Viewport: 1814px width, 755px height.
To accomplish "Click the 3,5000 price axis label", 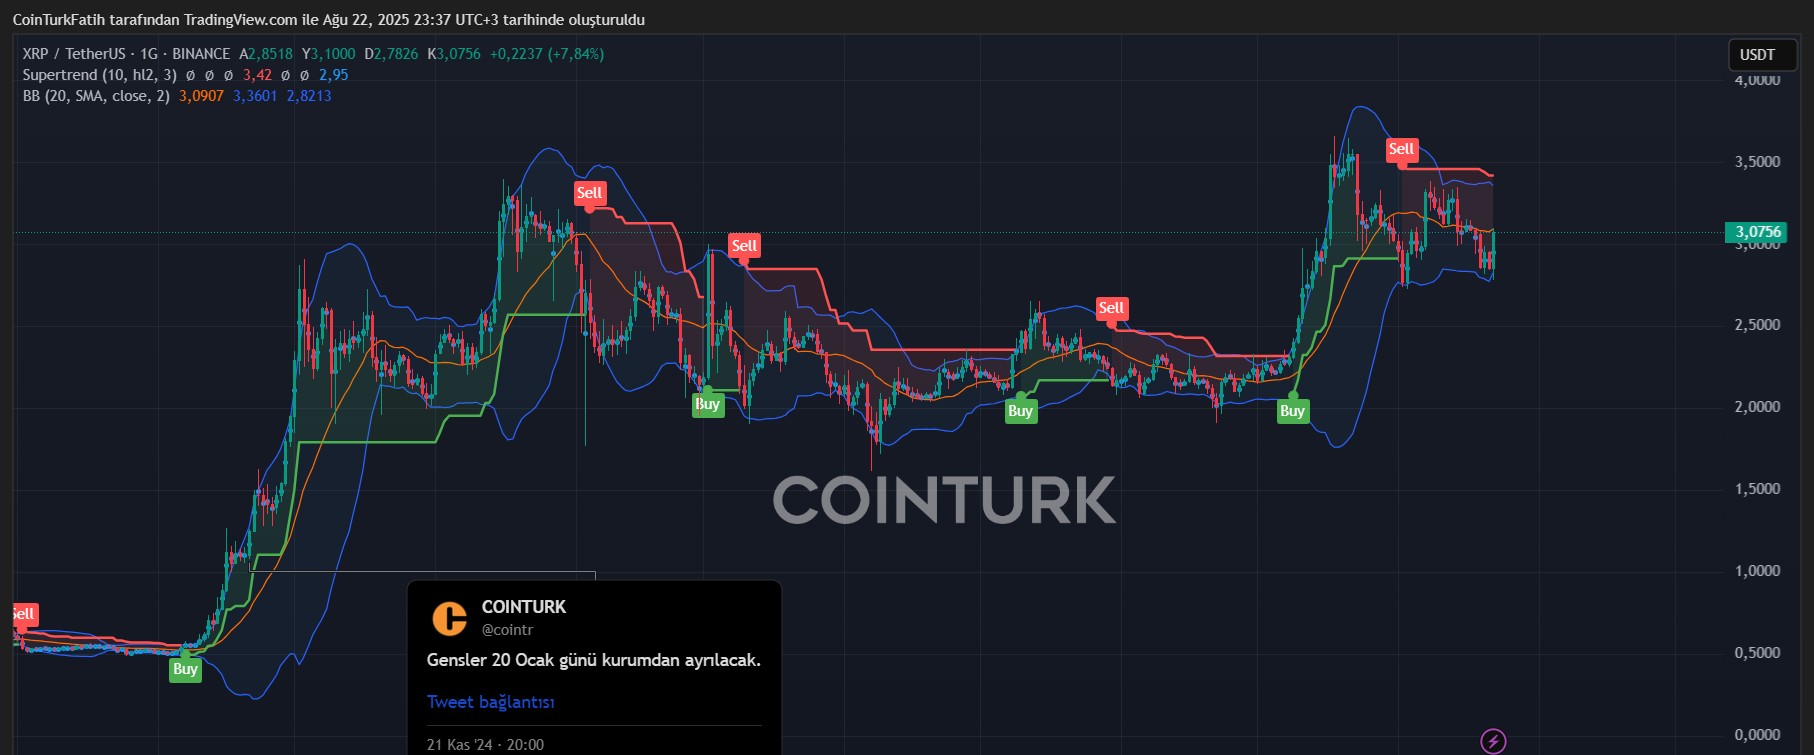I will click(1757, 162).
